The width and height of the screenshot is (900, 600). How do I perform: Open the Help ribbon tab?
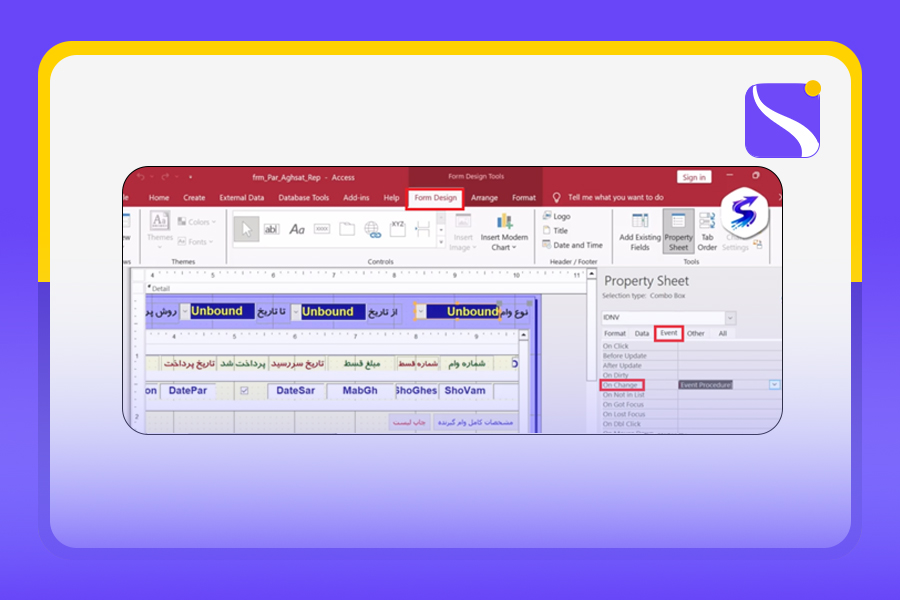click(391, 198)
